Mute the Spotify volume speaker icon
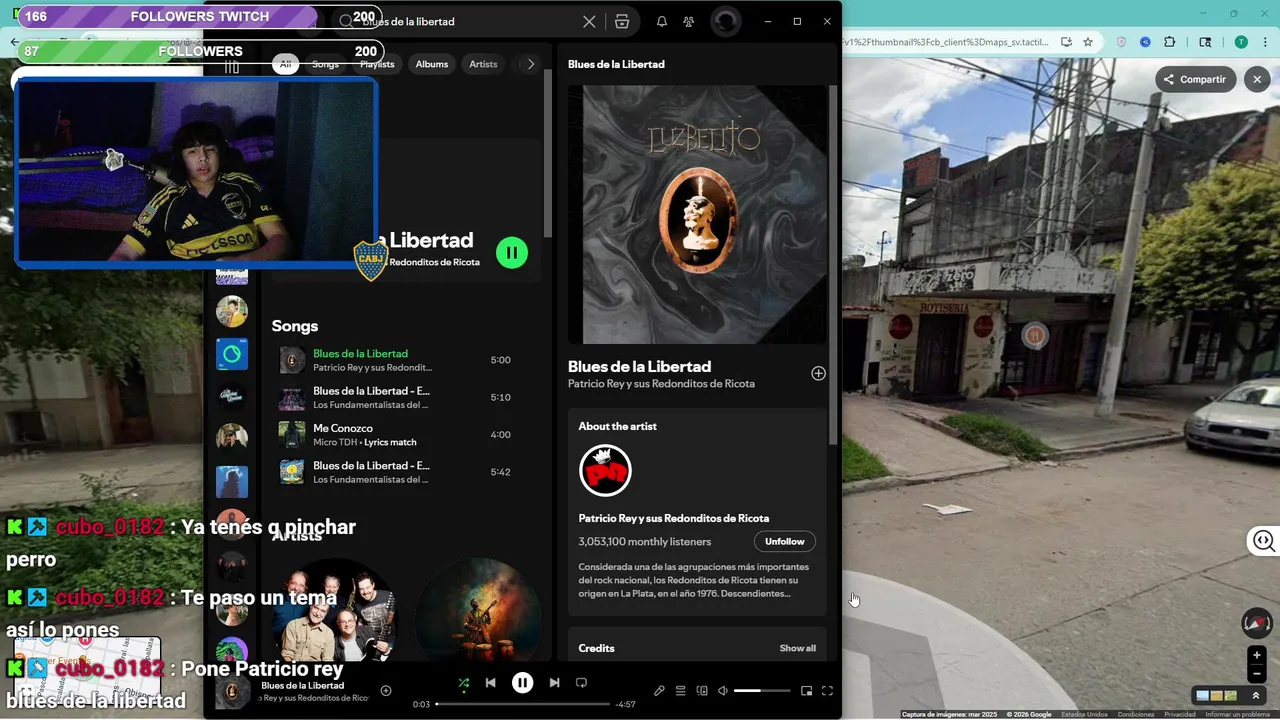The image size is (1280, 720). pyautogui.click(x=723, y=691)
